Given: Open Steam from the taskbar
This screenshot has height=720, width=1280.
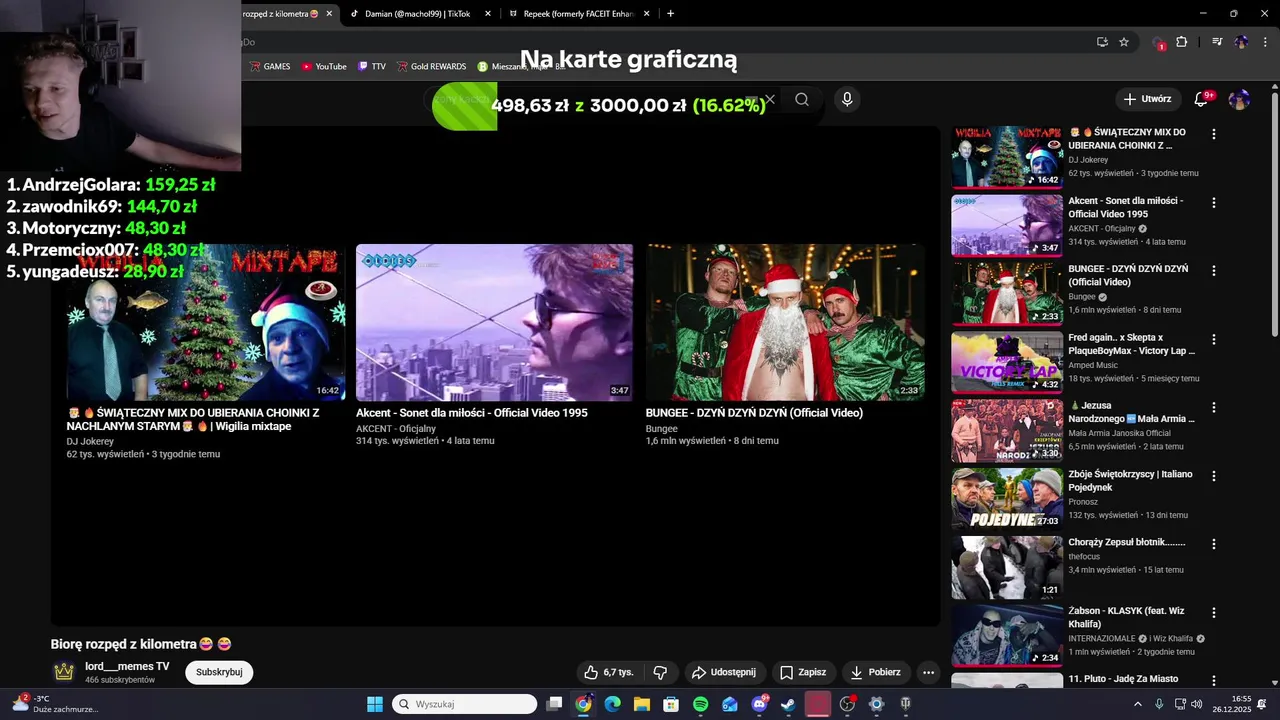Looking at the screenshot, I should click(x=788, y=704).
